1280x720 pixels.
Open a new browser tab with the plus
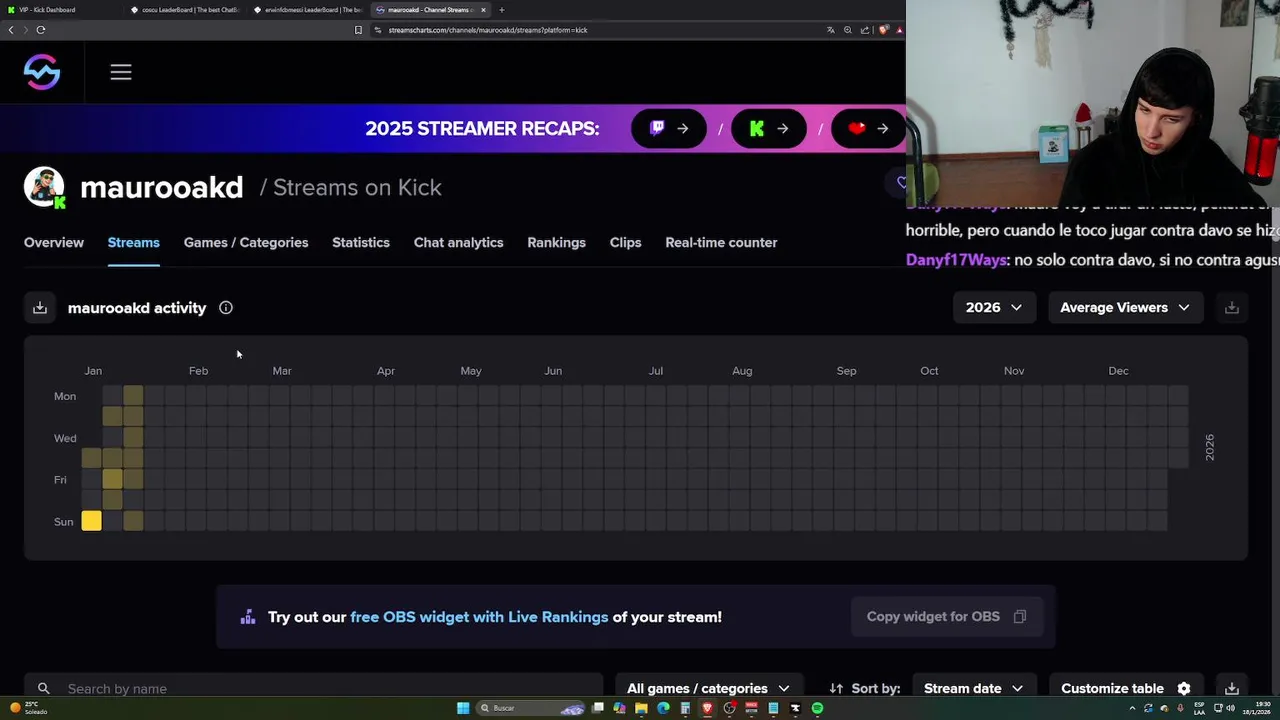pos(502,10)
